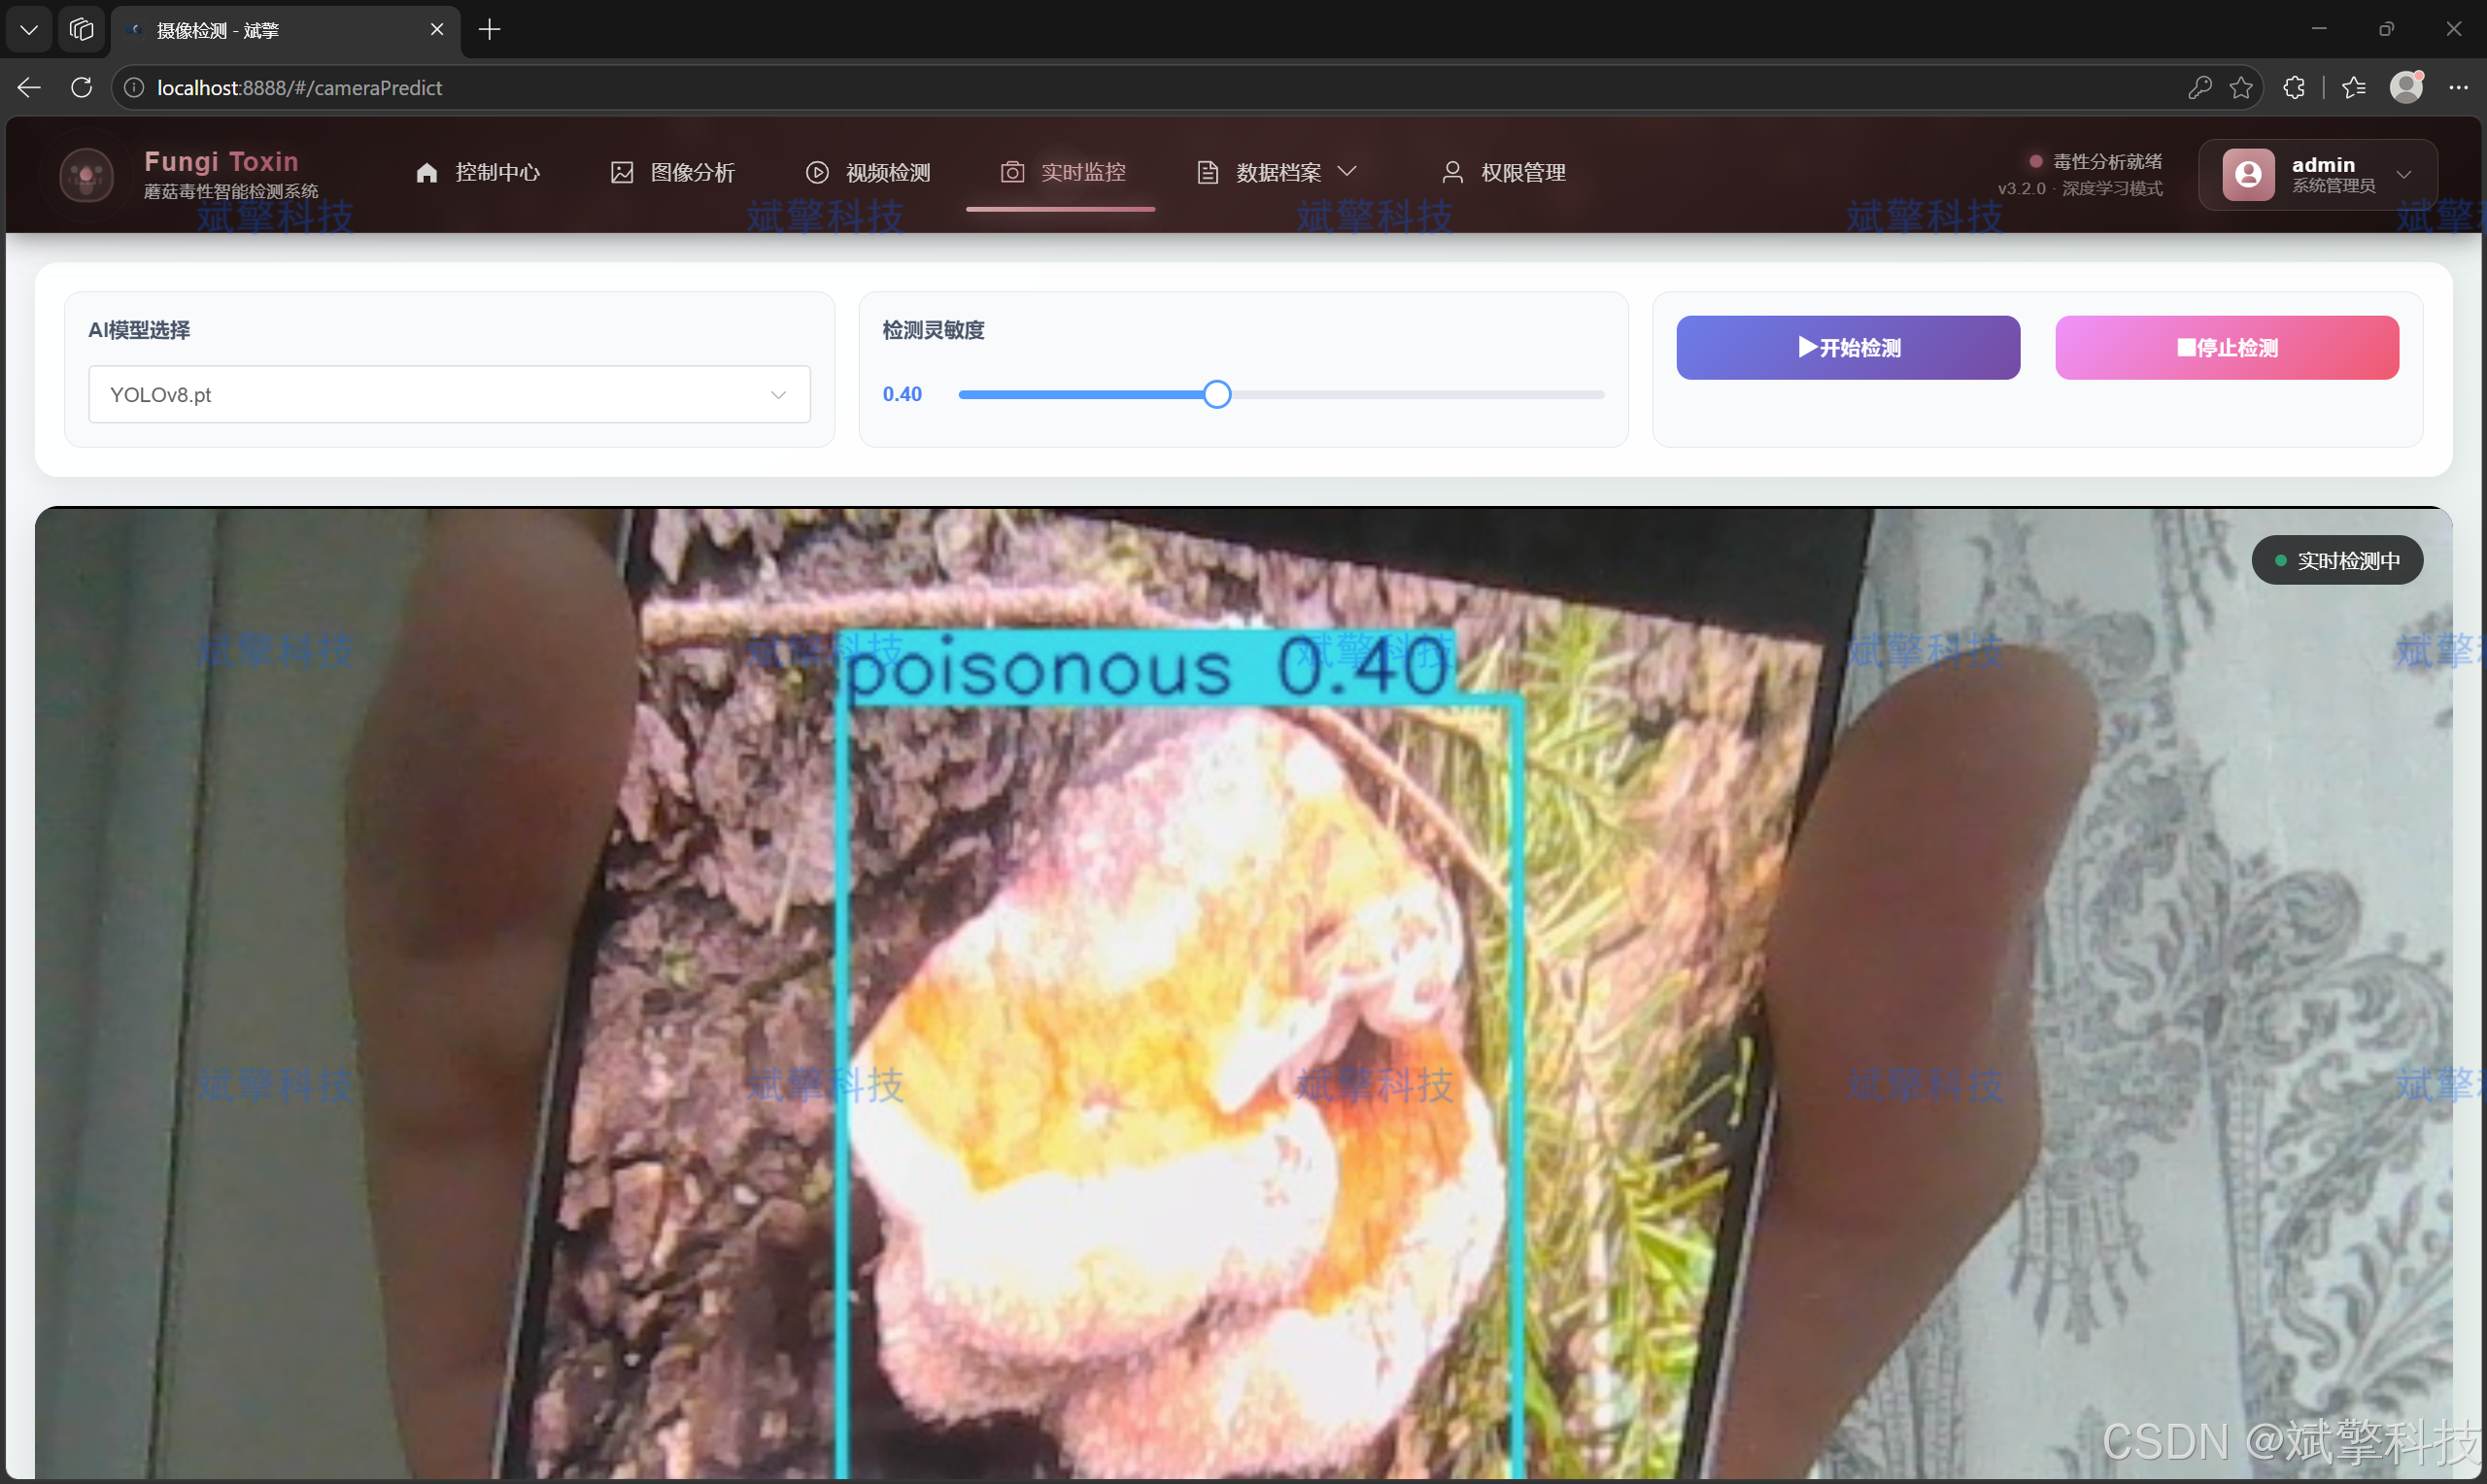Click the 控制中心 home icon
The width and height of the screenshot is (2487, 1484).
pos(427,173)
